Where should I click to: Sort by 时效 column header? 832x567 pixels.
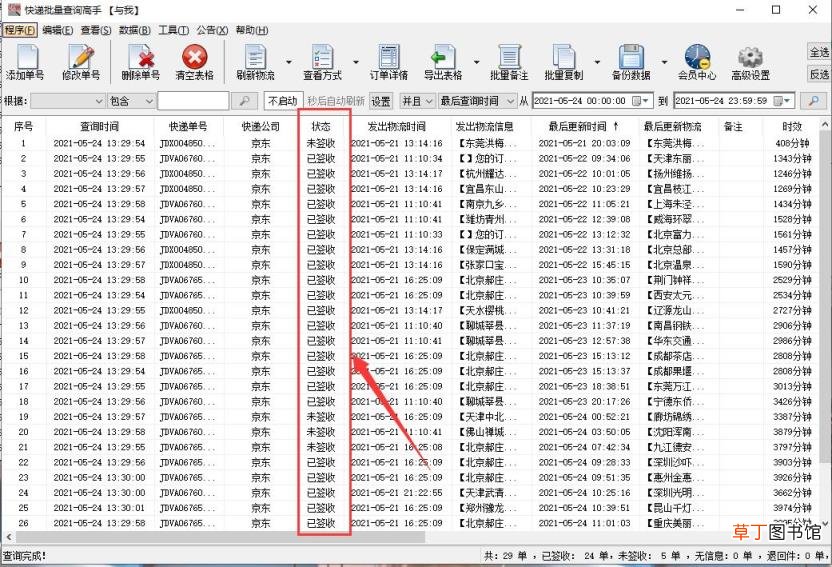[x=792, y=127]
